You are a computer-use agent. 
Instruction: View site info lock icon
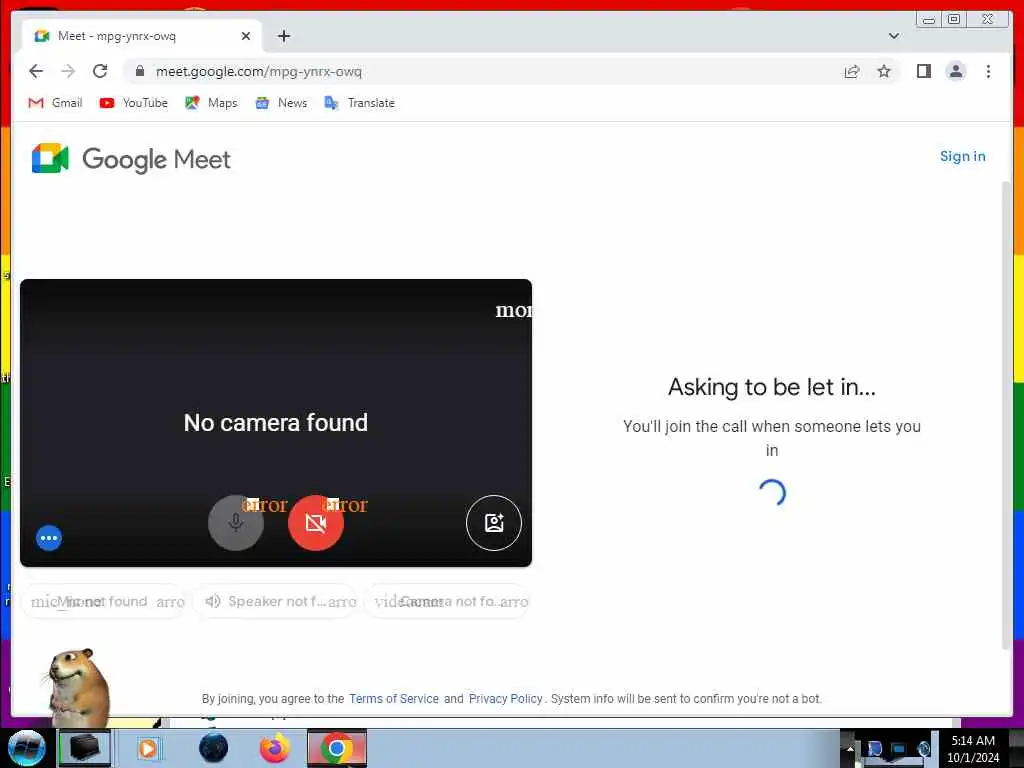(139, 71)
